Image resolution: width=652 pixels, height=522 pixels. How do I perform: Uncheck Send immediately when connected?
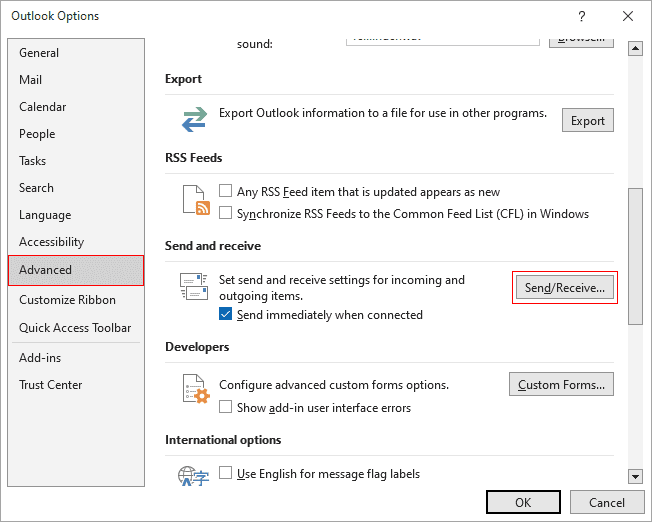tap(225, 314)
